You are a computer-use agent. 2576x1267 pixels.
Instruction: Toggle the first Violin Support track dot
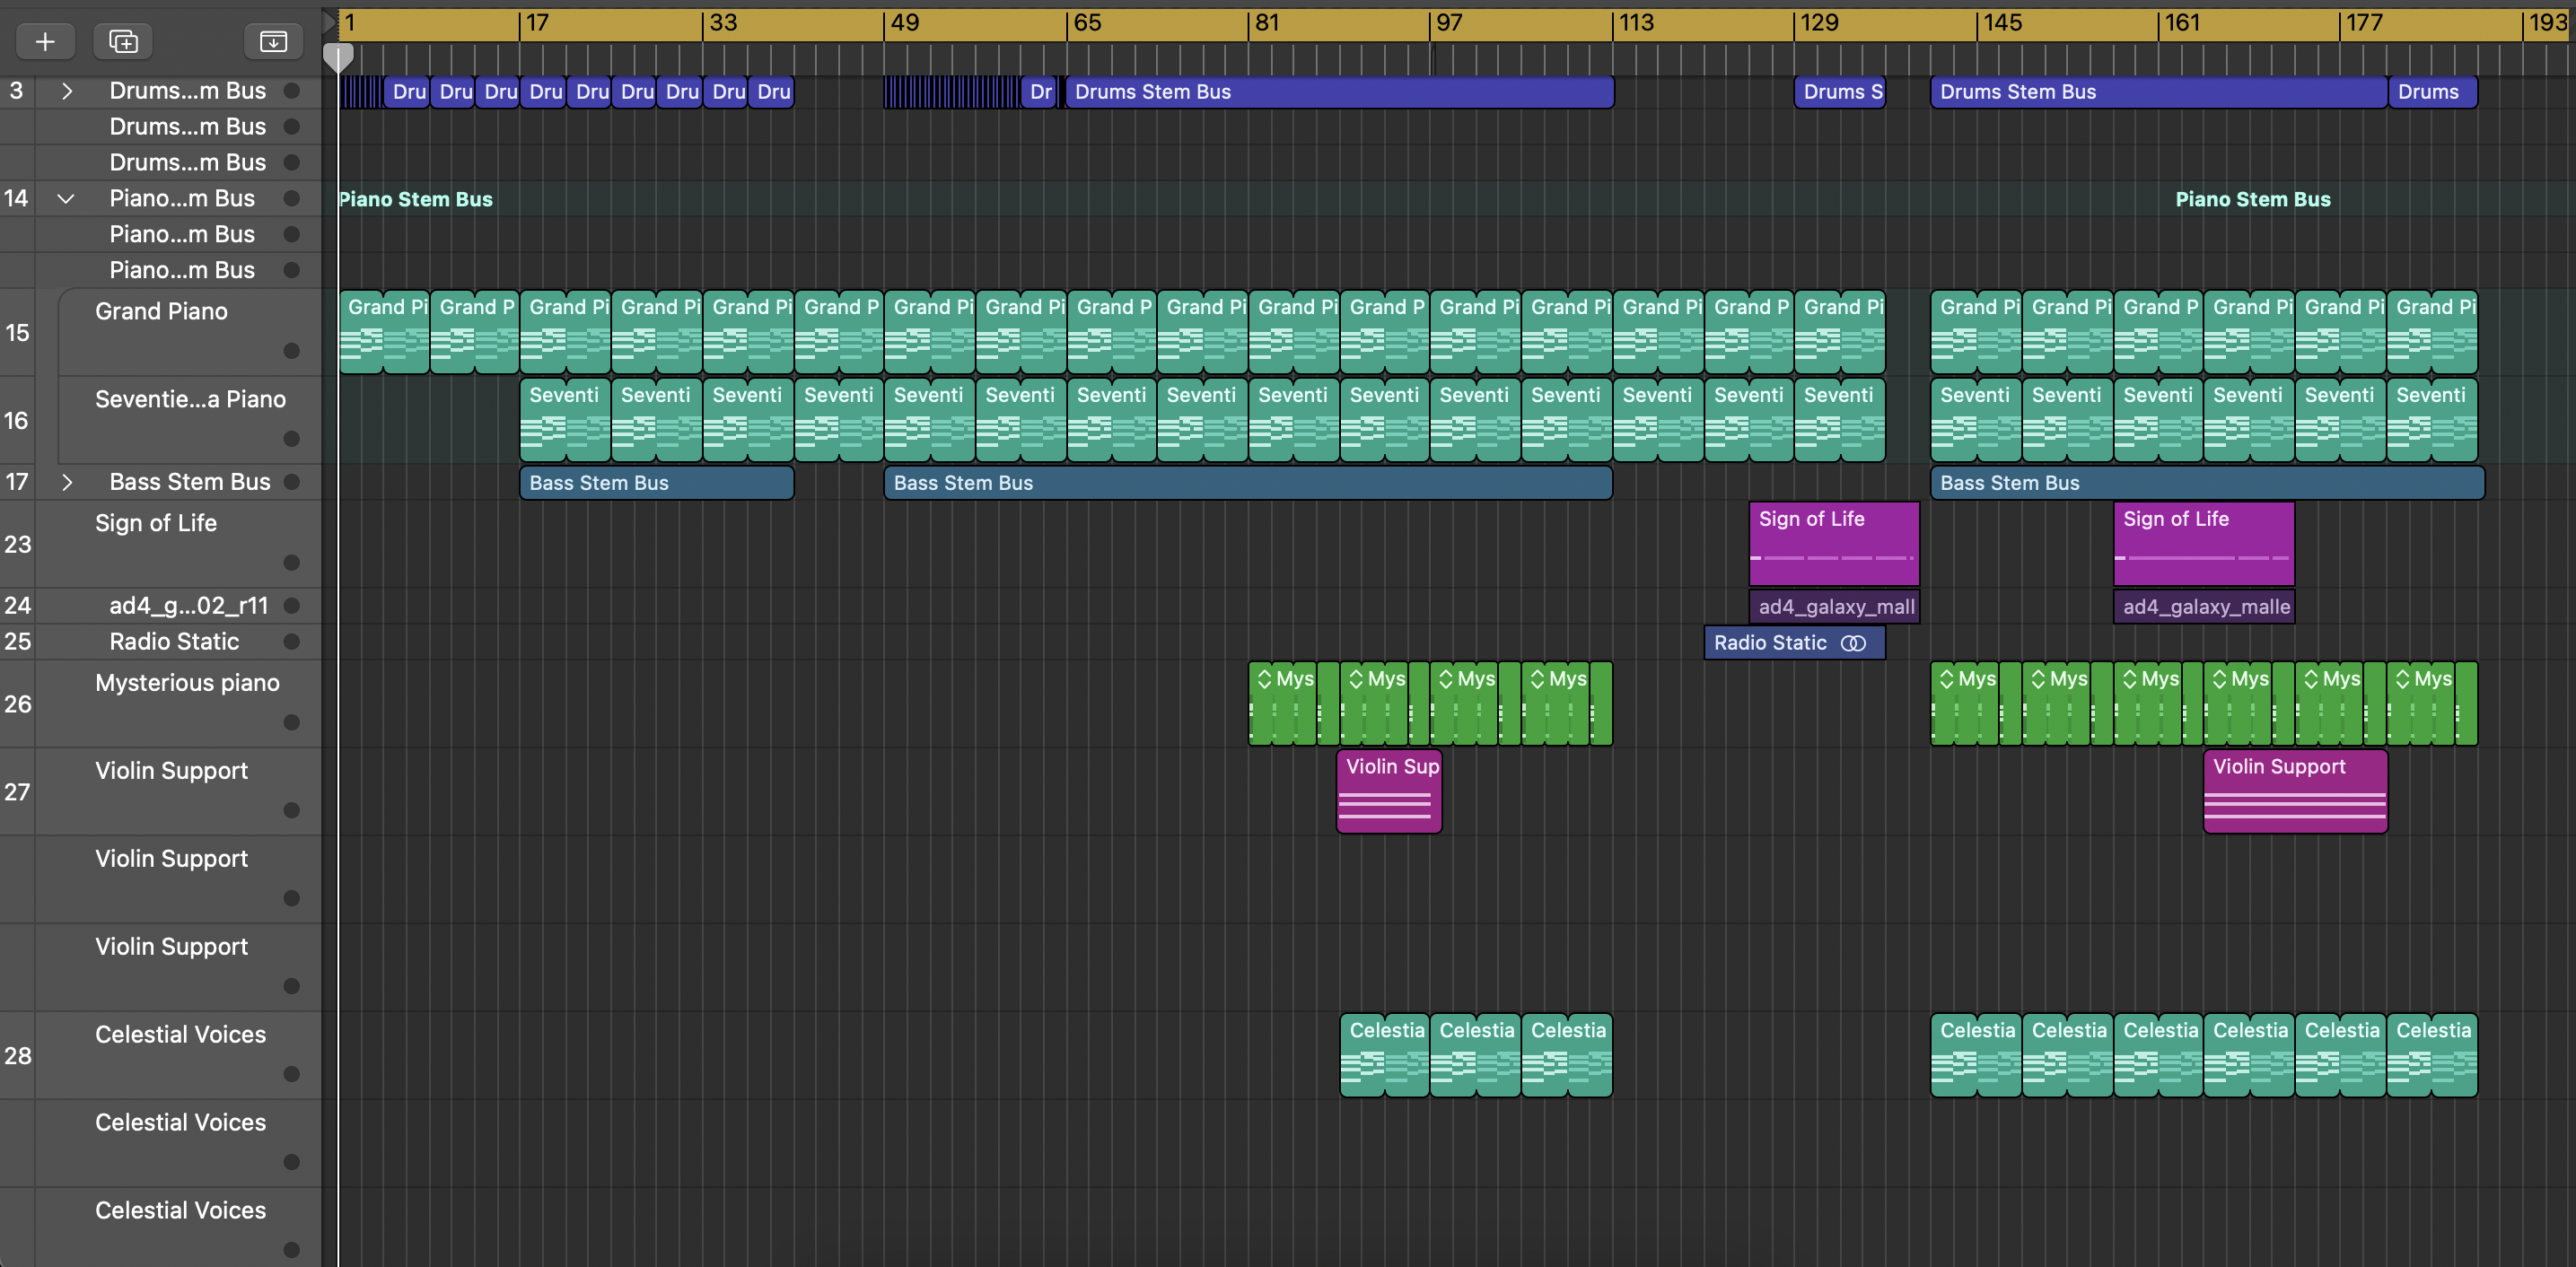coord(292,811)
